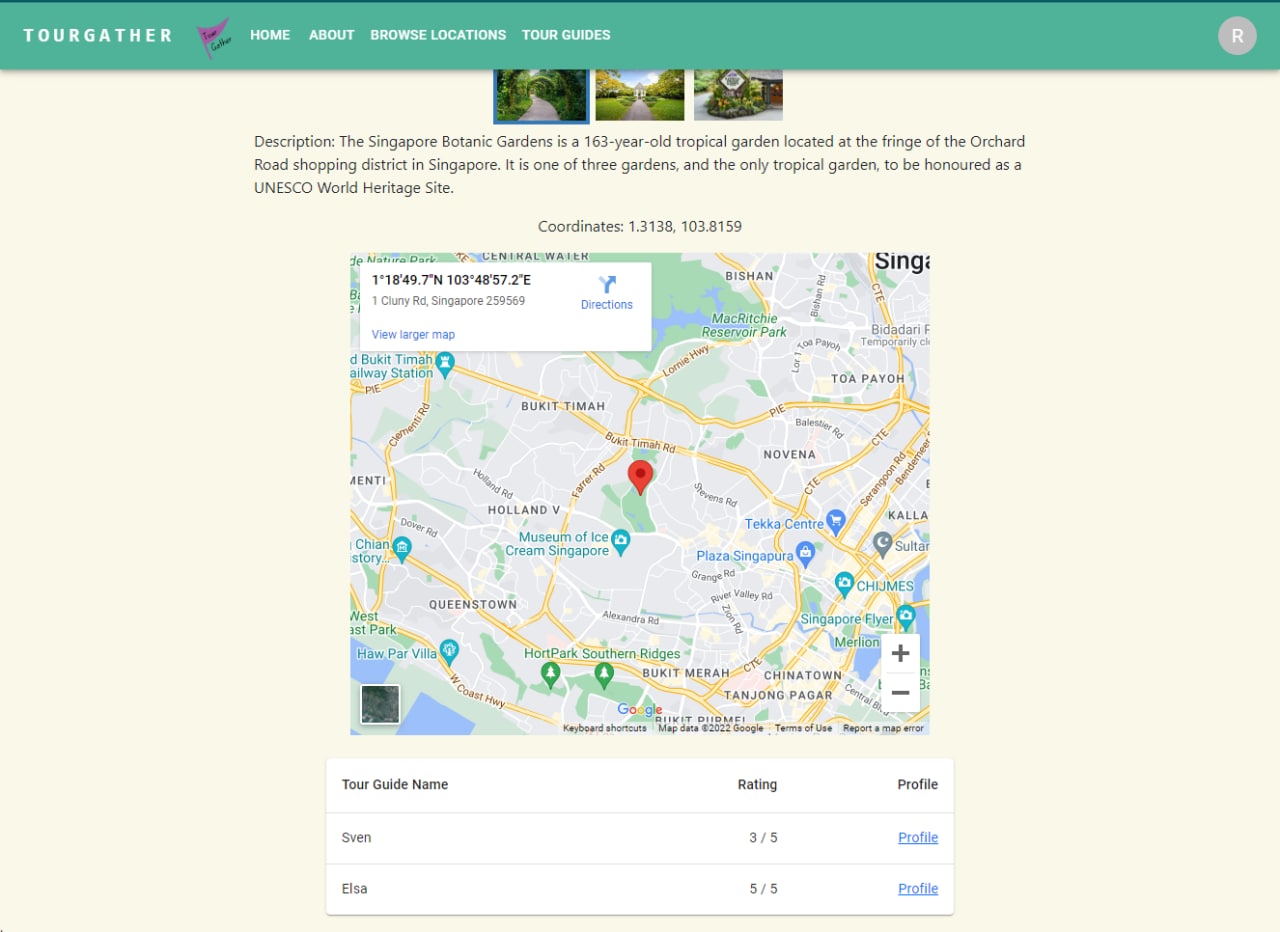Select the green archway garden thumbnail
The image size is (1280, 932).
(541, 95)
